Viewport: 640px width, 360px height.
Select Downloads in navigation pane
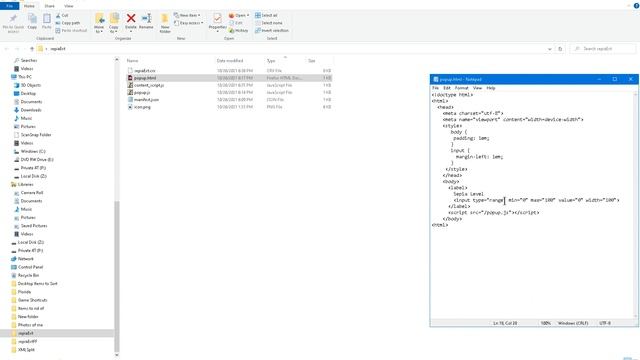point(31,110)
